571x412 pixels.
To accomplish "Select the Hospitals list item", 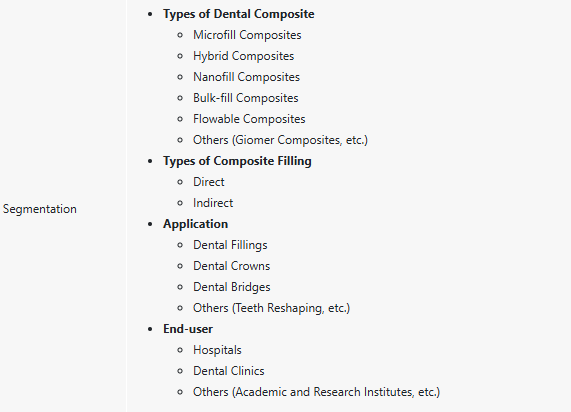I will coord(217,350).
